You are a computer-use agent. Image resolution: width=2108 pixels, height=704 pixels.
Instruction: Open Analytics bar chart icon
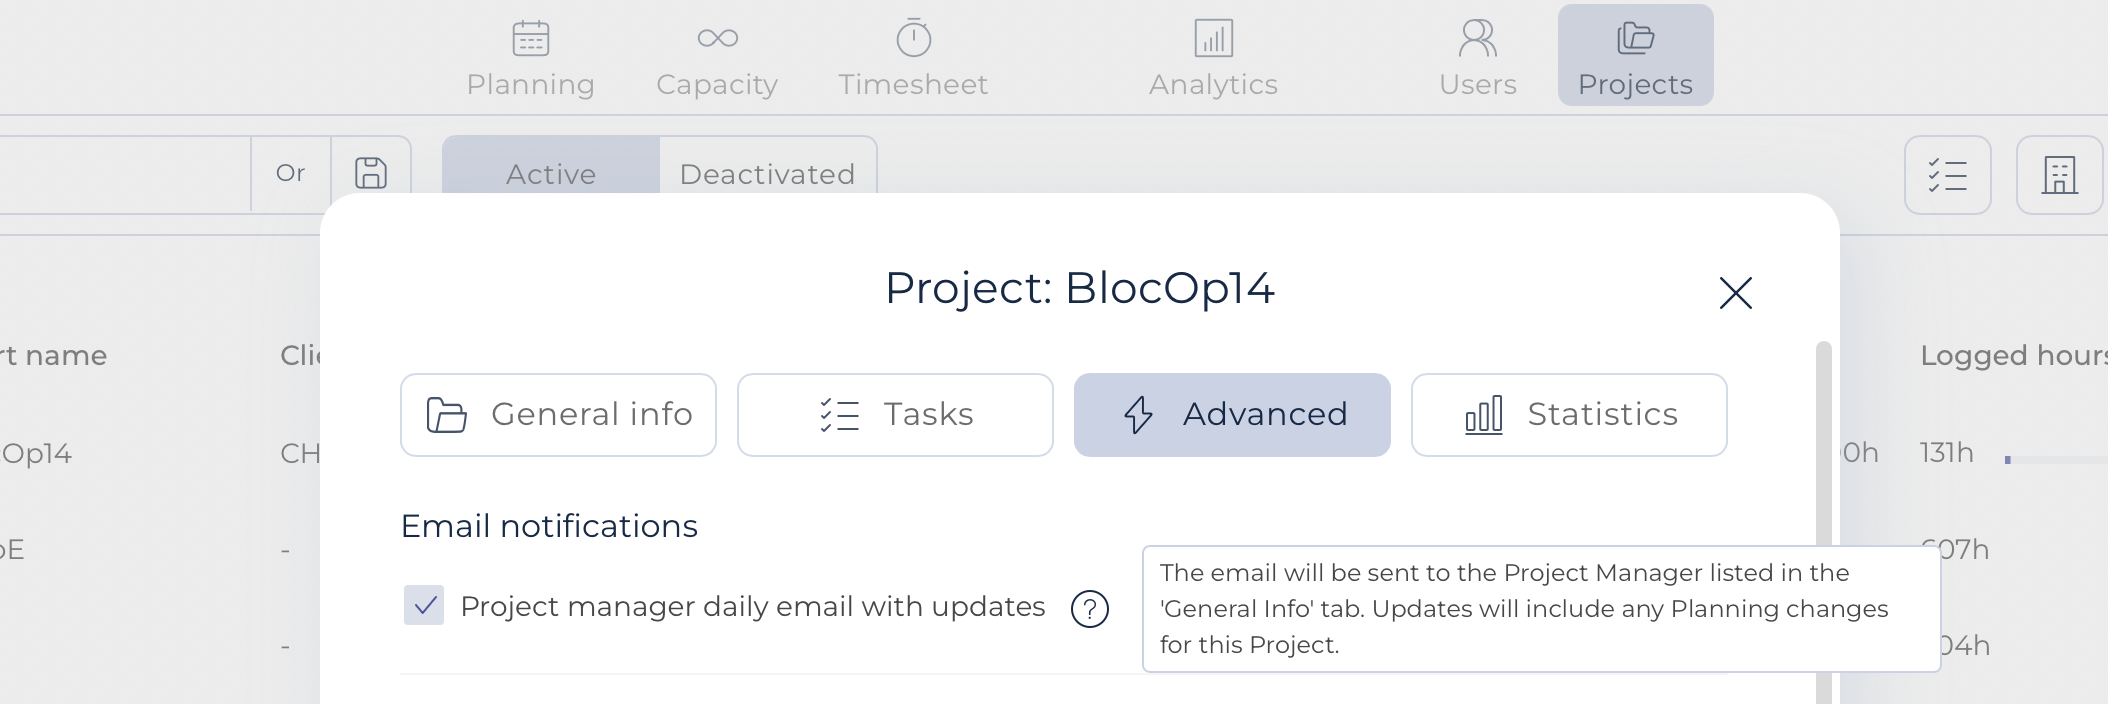1213,39
